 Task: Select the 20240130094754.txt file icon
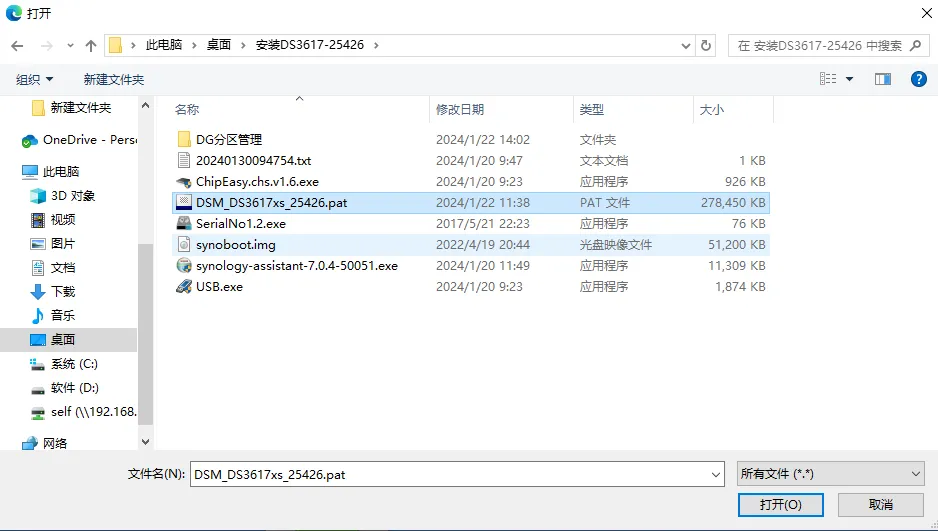click(x=184, y=160)
